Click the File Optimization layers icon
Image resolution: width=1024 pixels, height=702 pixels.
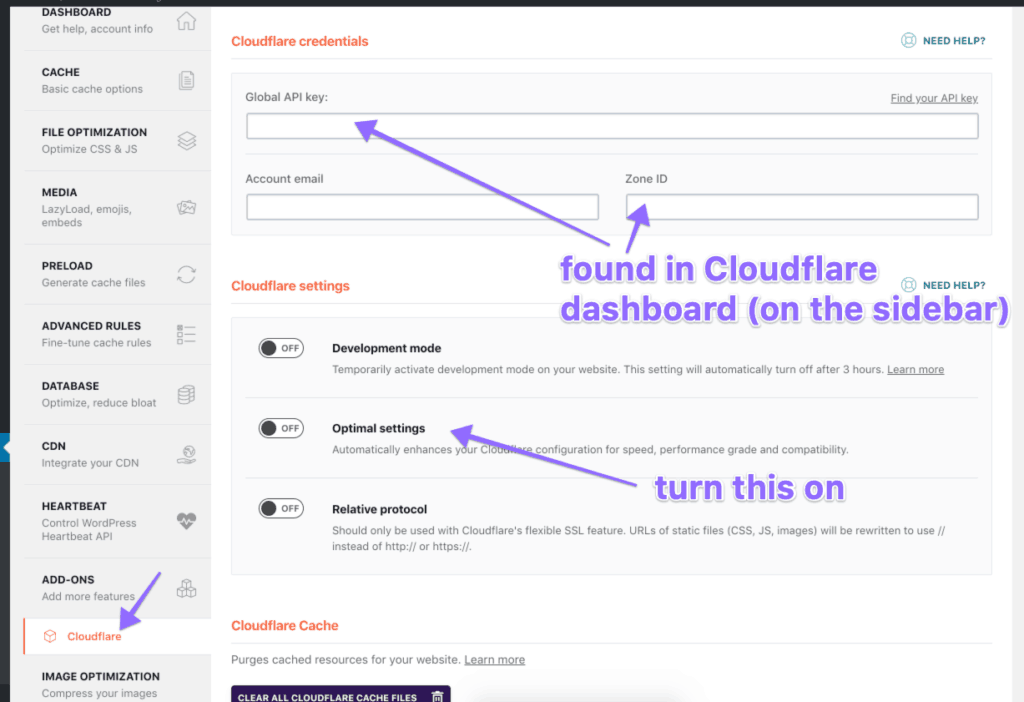coord(187,140)
